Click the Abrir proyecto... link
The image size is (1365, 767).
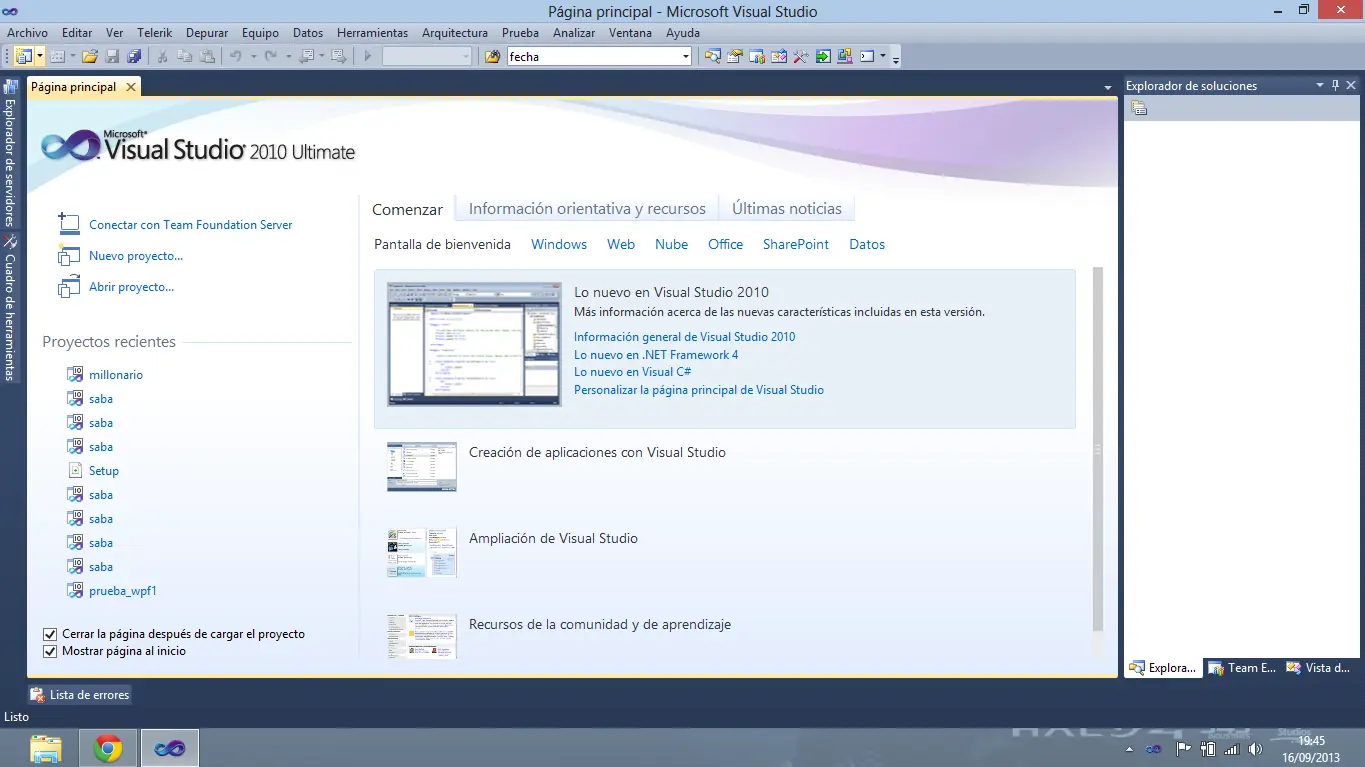point(131,287)
